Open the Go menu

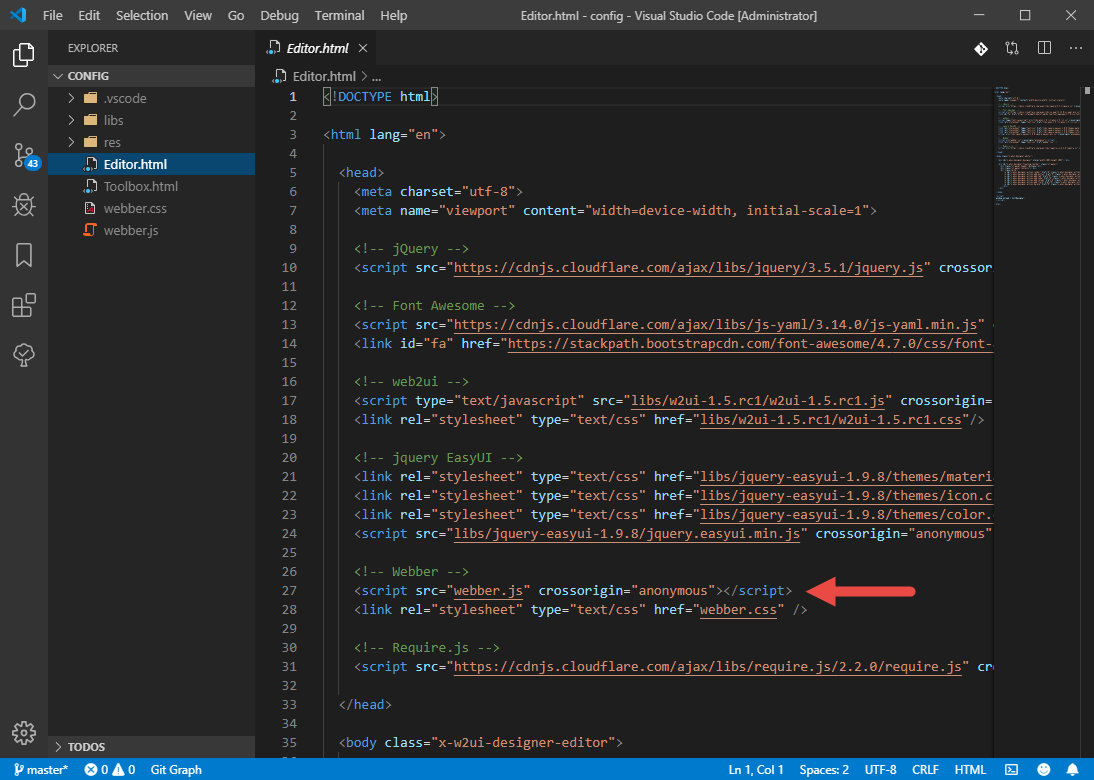236,15
